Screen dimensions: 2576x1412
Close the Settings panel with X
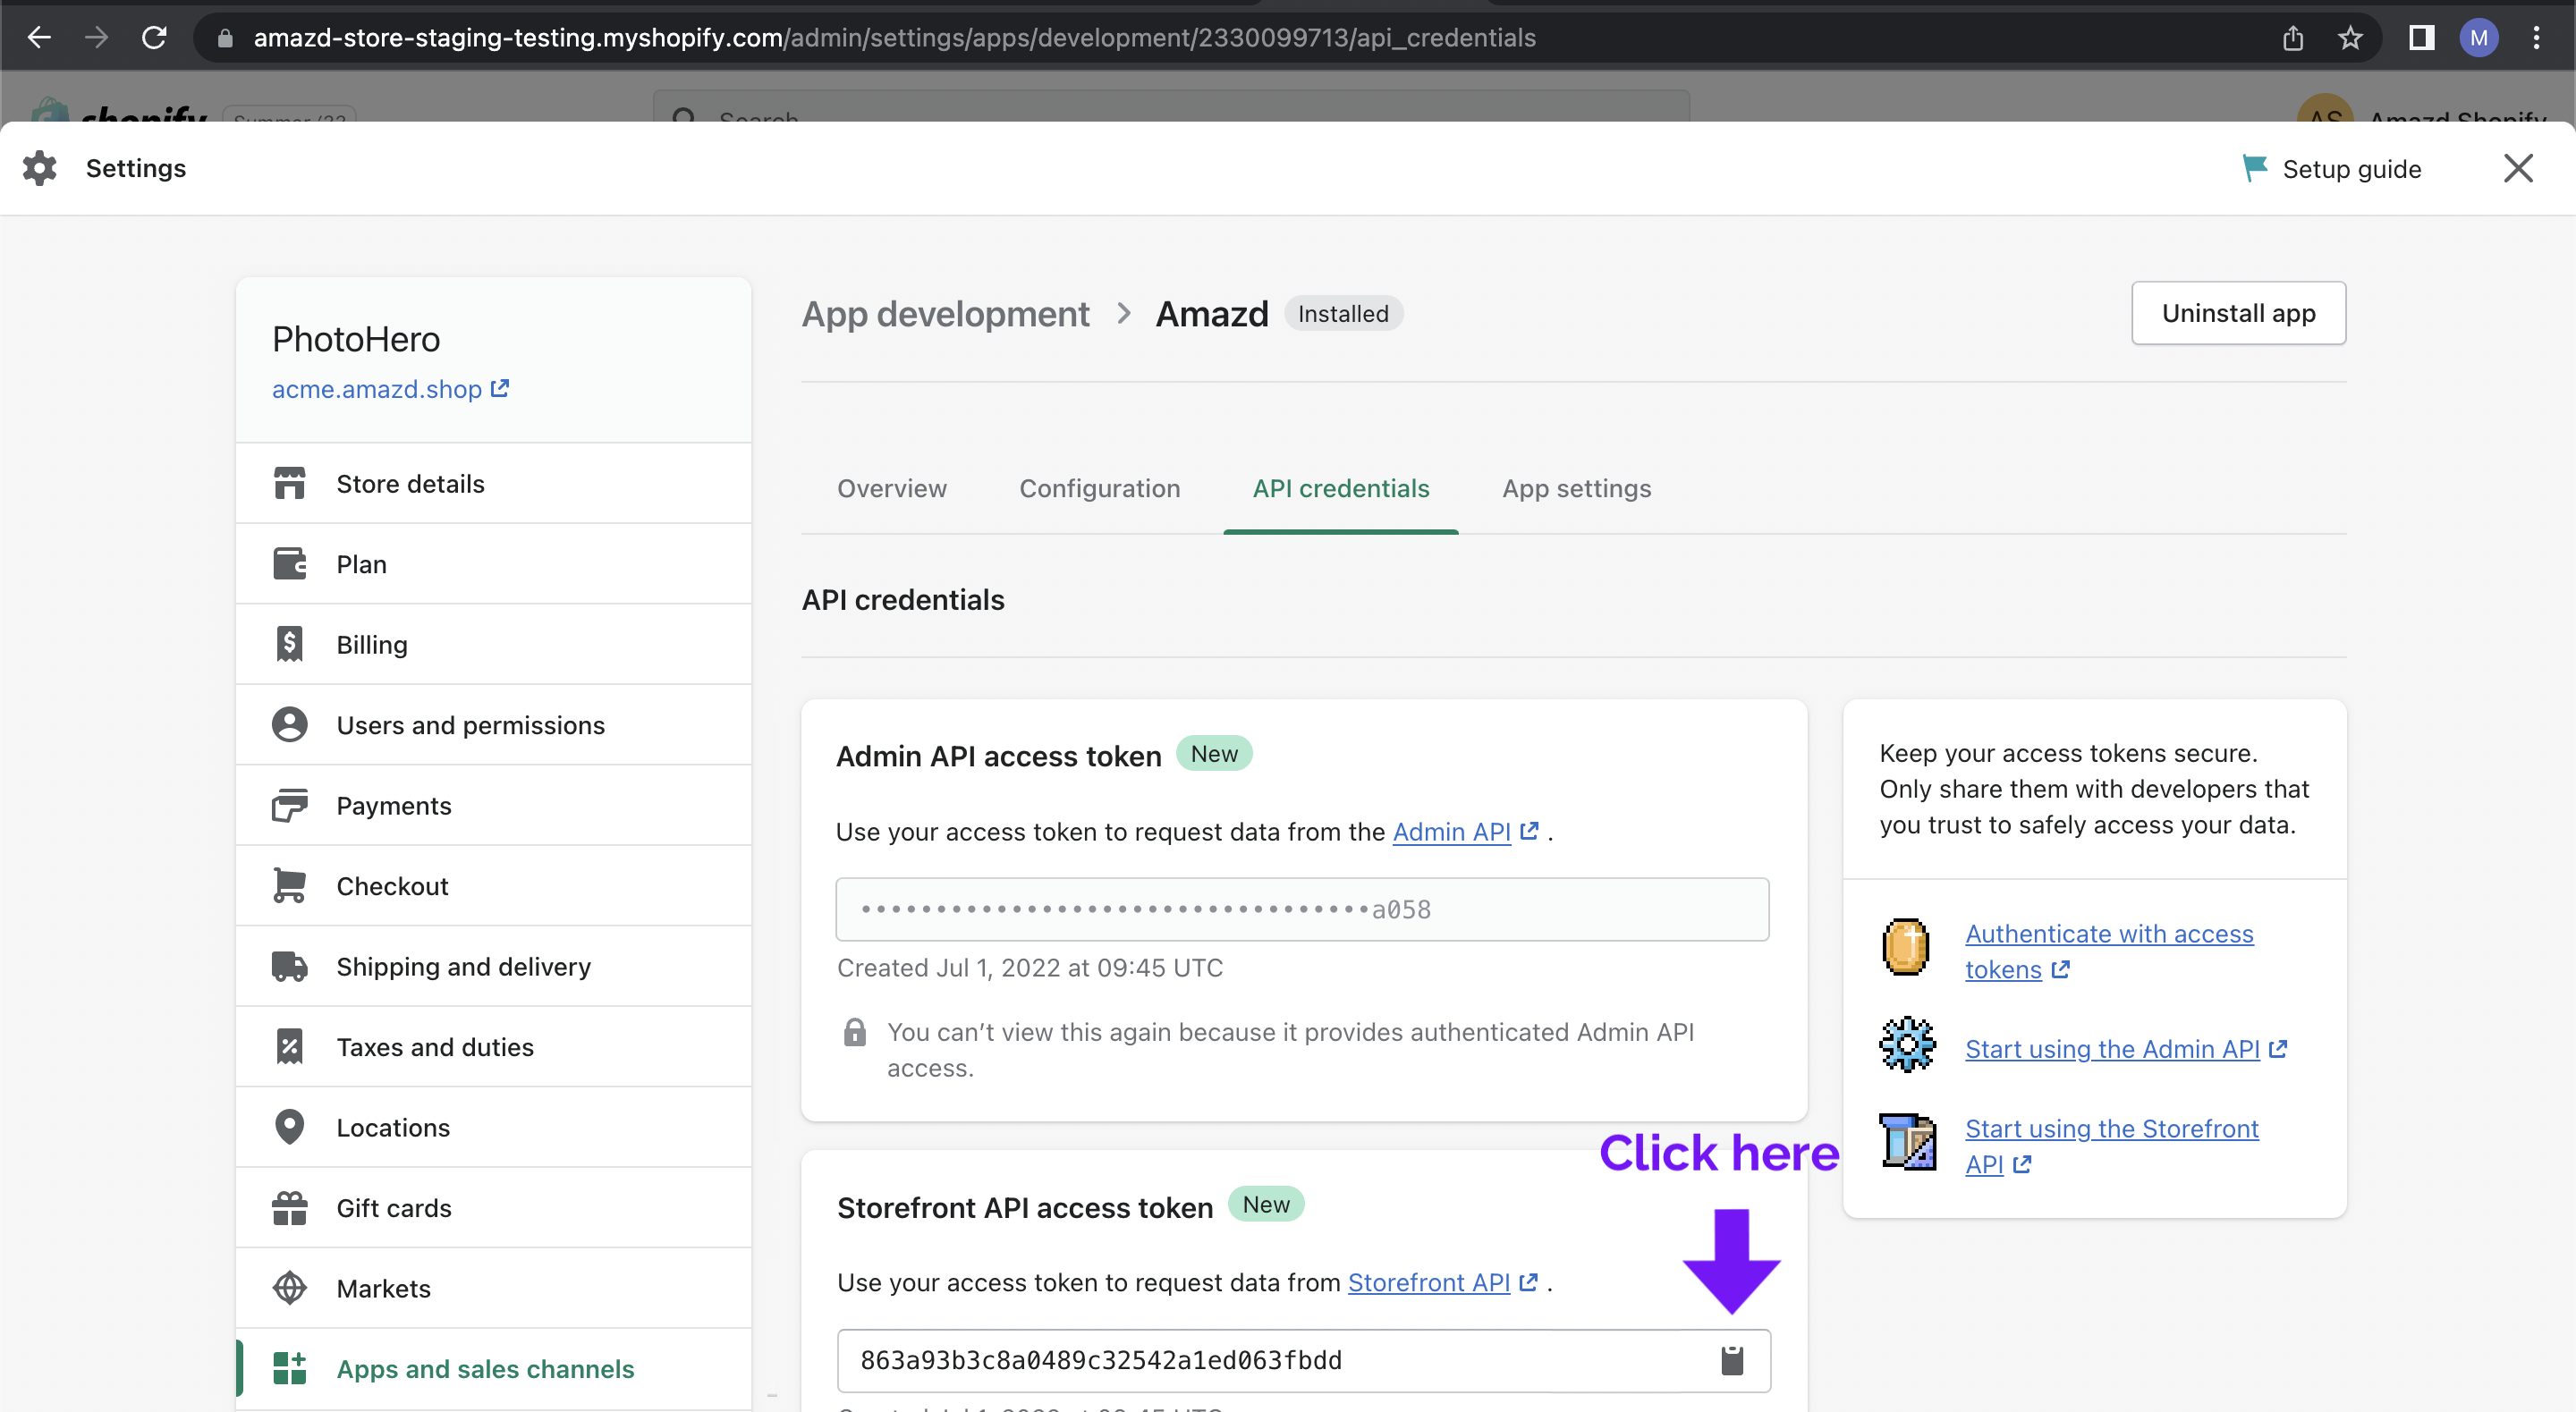2518,168
